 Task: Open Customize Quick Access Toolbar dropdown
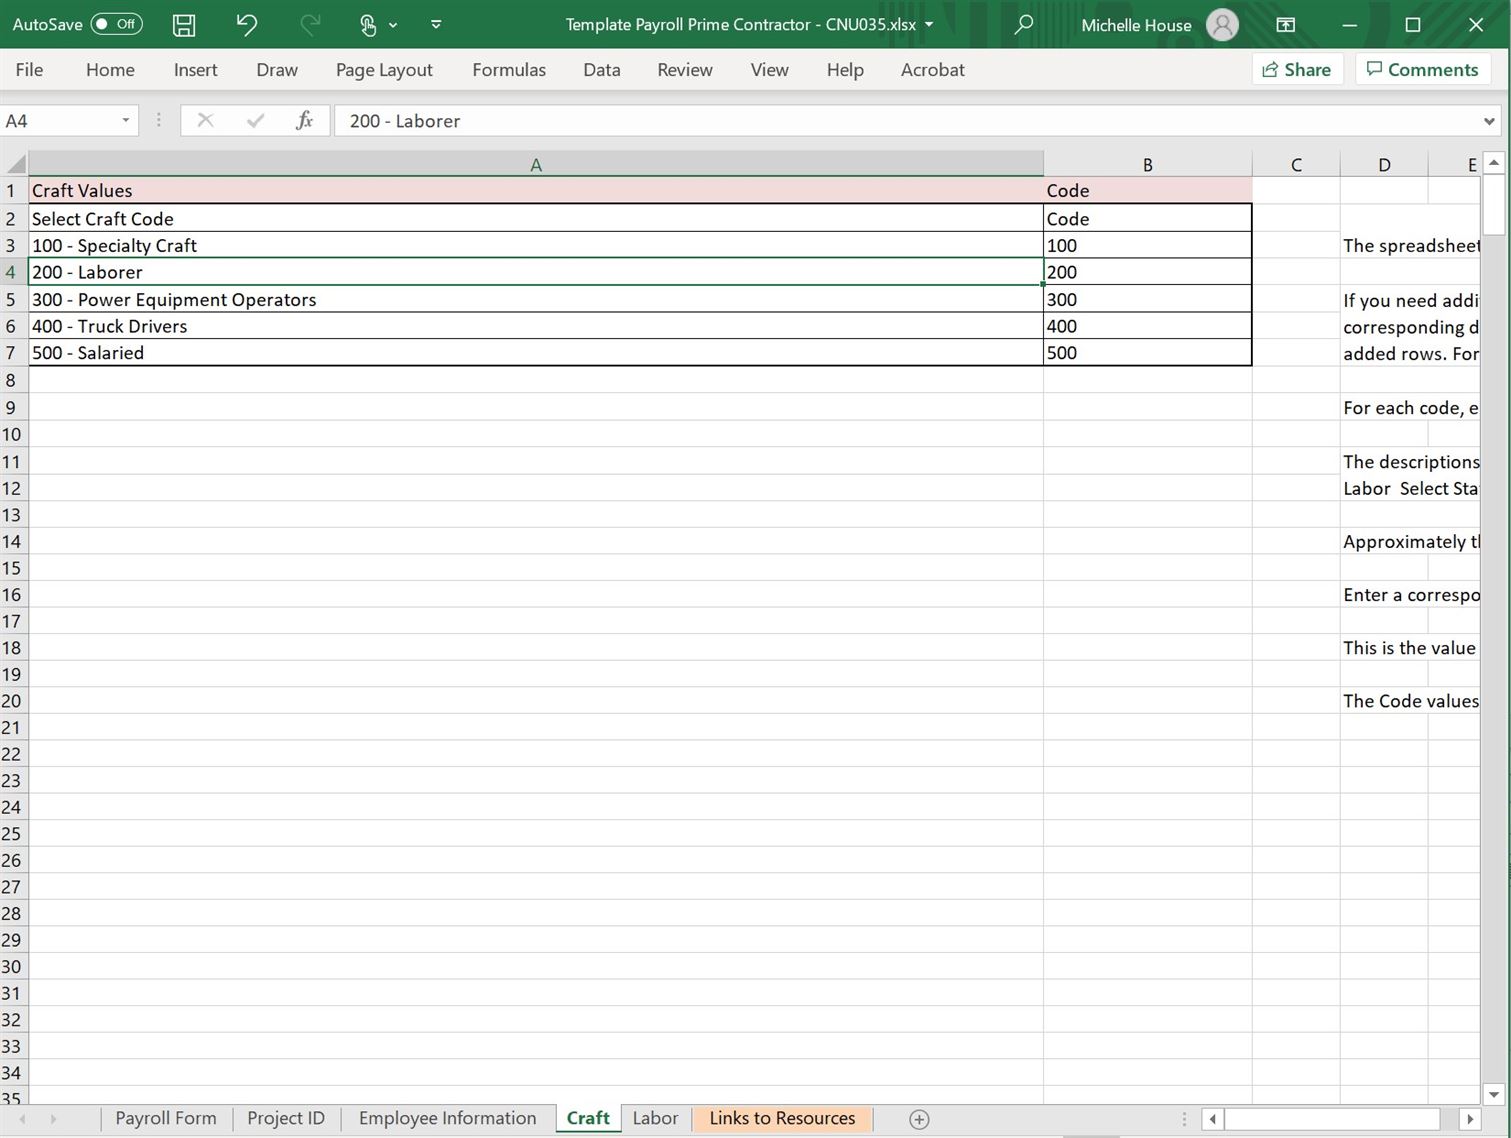pos(436,25)
